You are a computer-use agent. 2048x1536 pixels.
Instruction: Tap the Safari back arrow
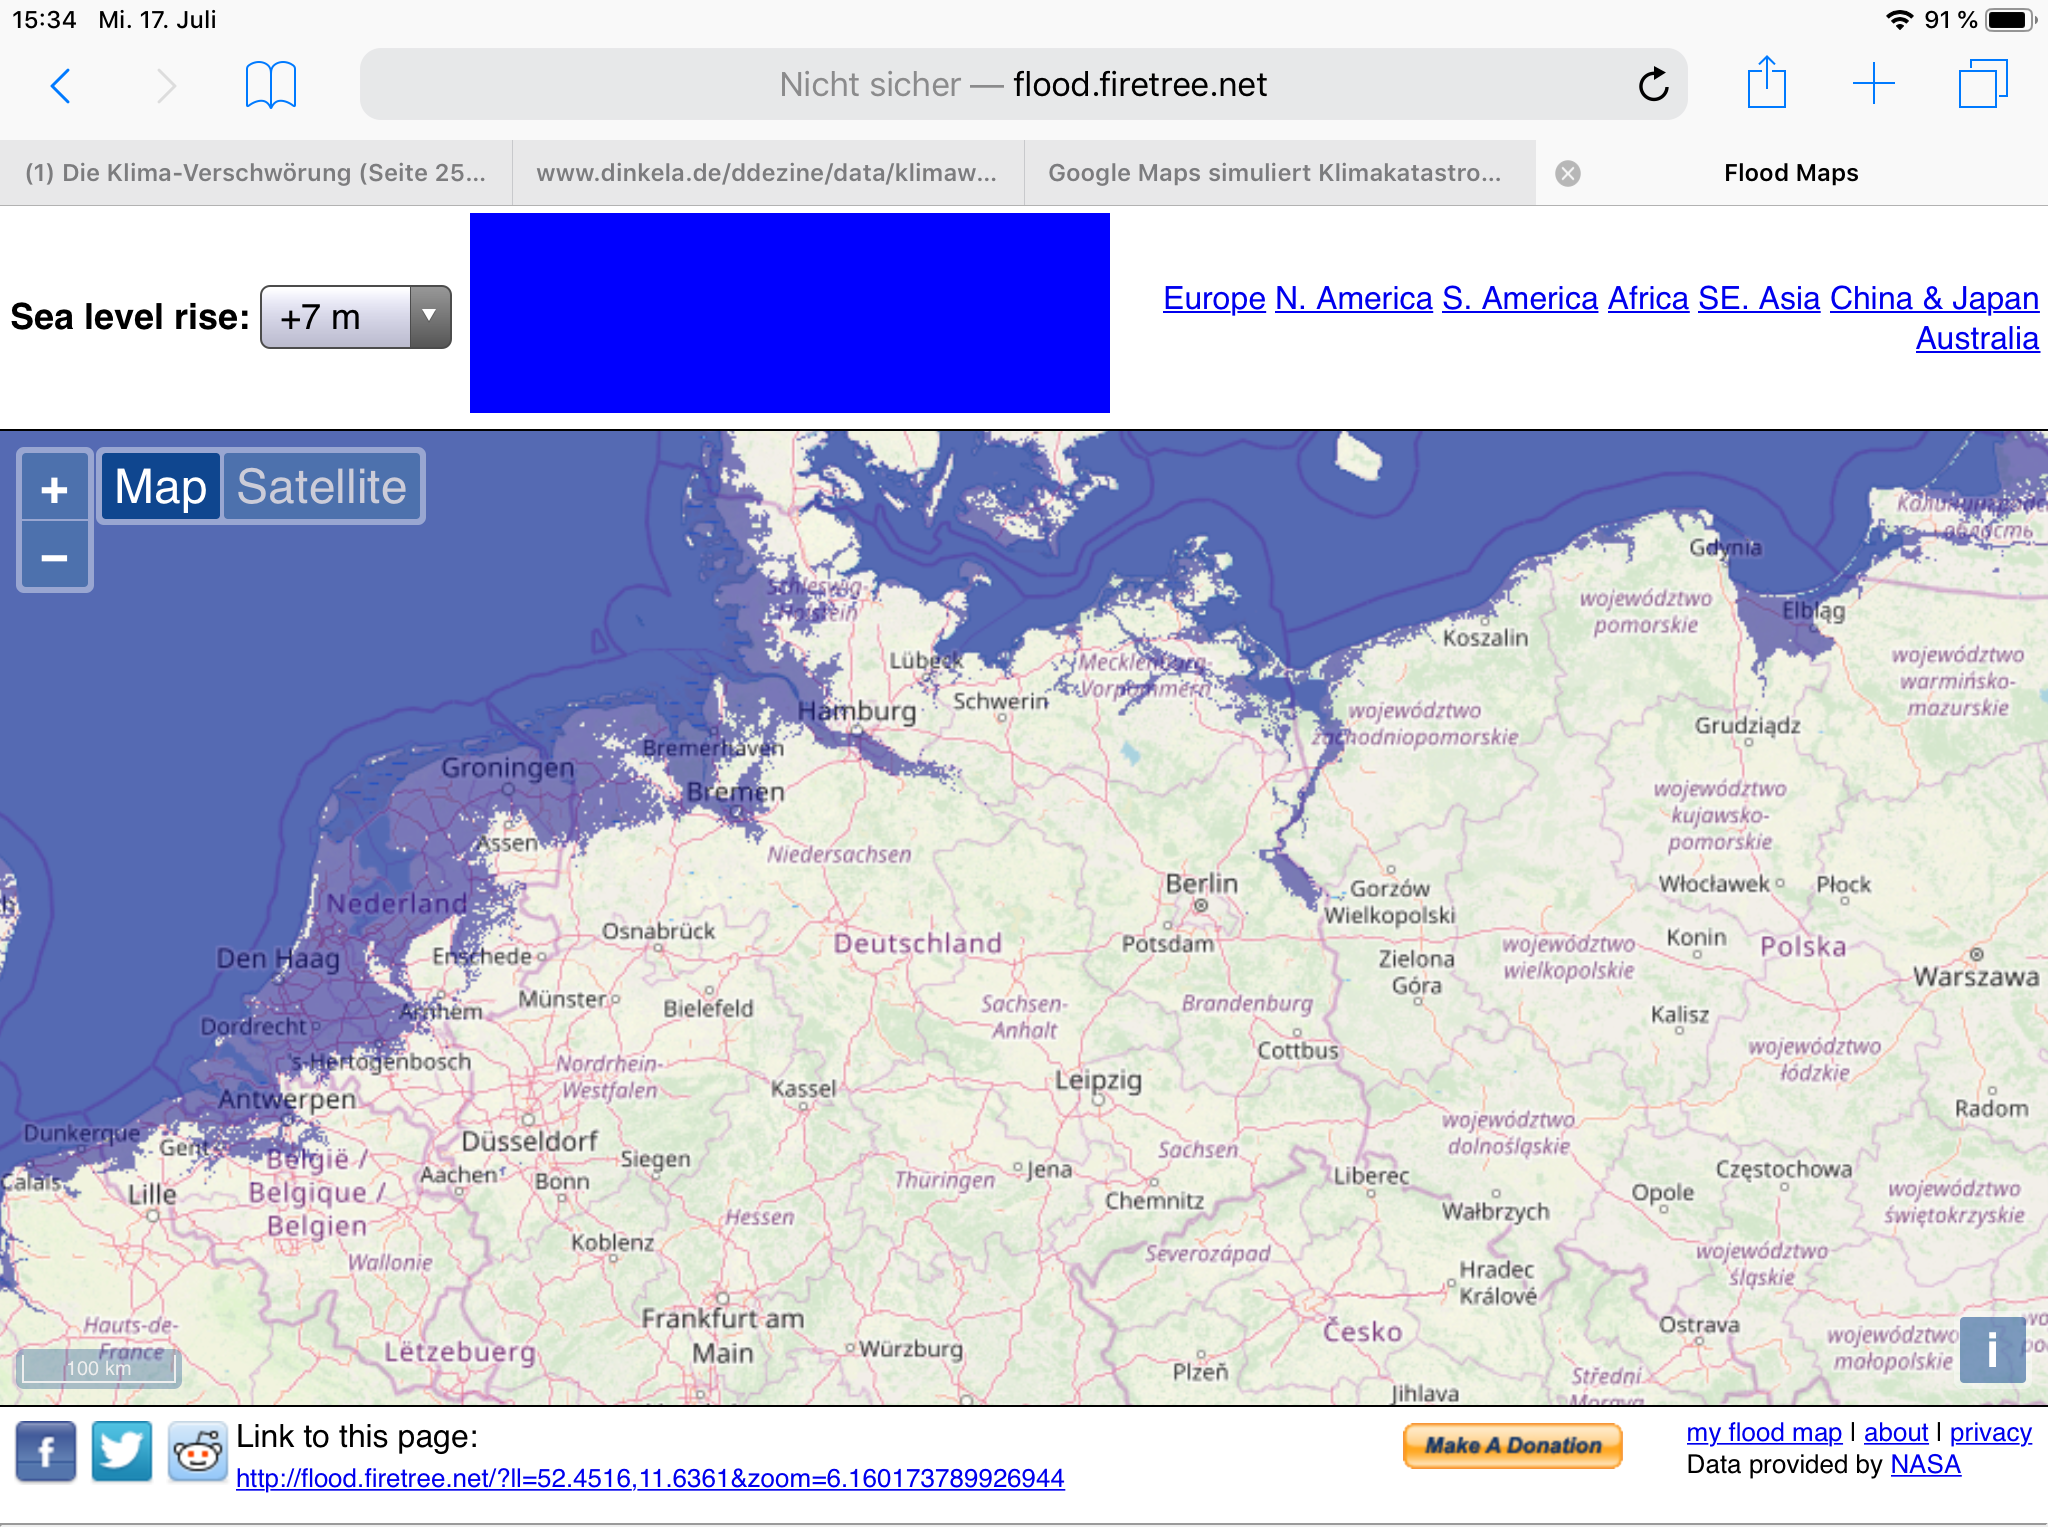[61, 86]
